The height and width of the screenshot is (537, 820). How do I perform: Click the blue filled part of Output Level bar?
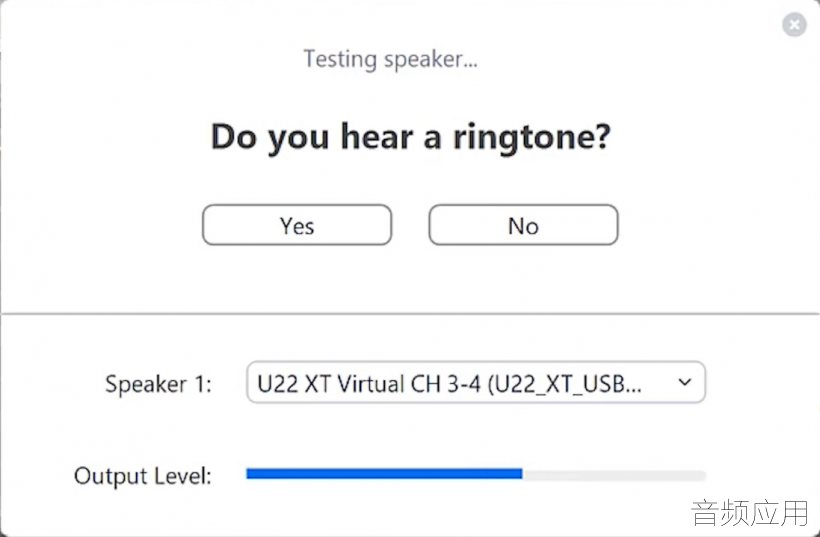[x=384, y=474]
